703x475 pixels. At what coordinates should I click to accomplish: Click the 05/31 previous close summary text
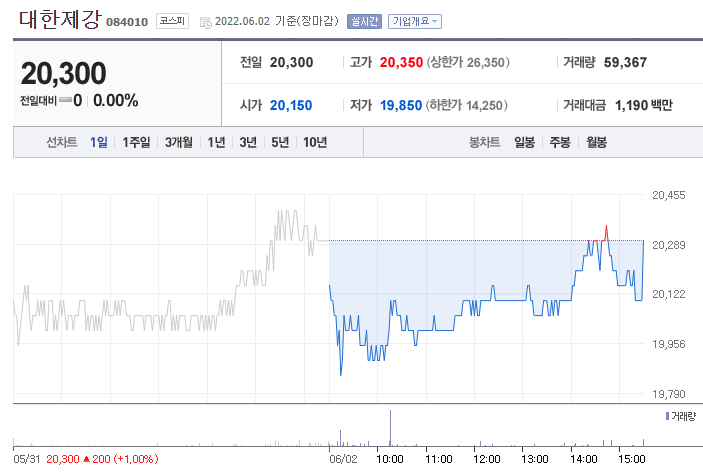[x=86, y=459]
